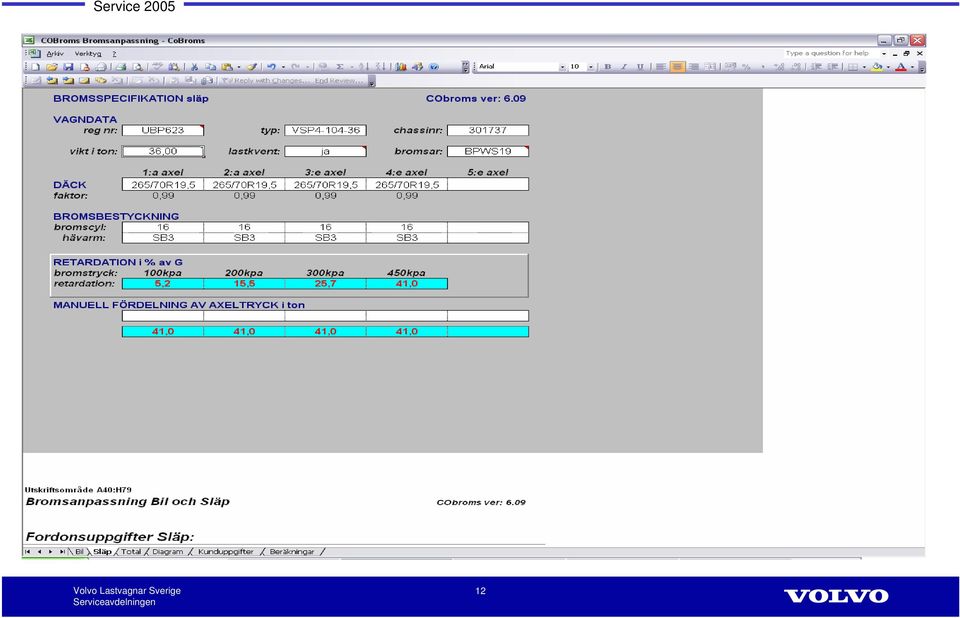
Task: Jump to the first sheet tab
Action: coord(28,552)
